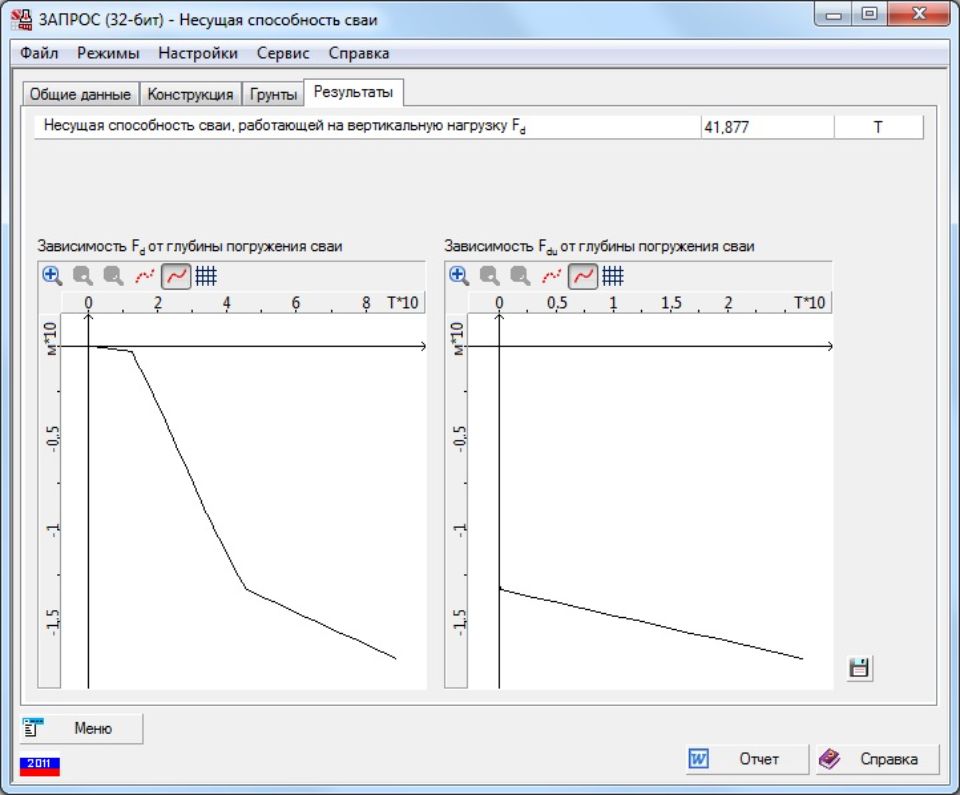The height and width of the screenshot is (795, 960).
Task: Click zoom in icon on left Fd graph
Action: [52, 275]
